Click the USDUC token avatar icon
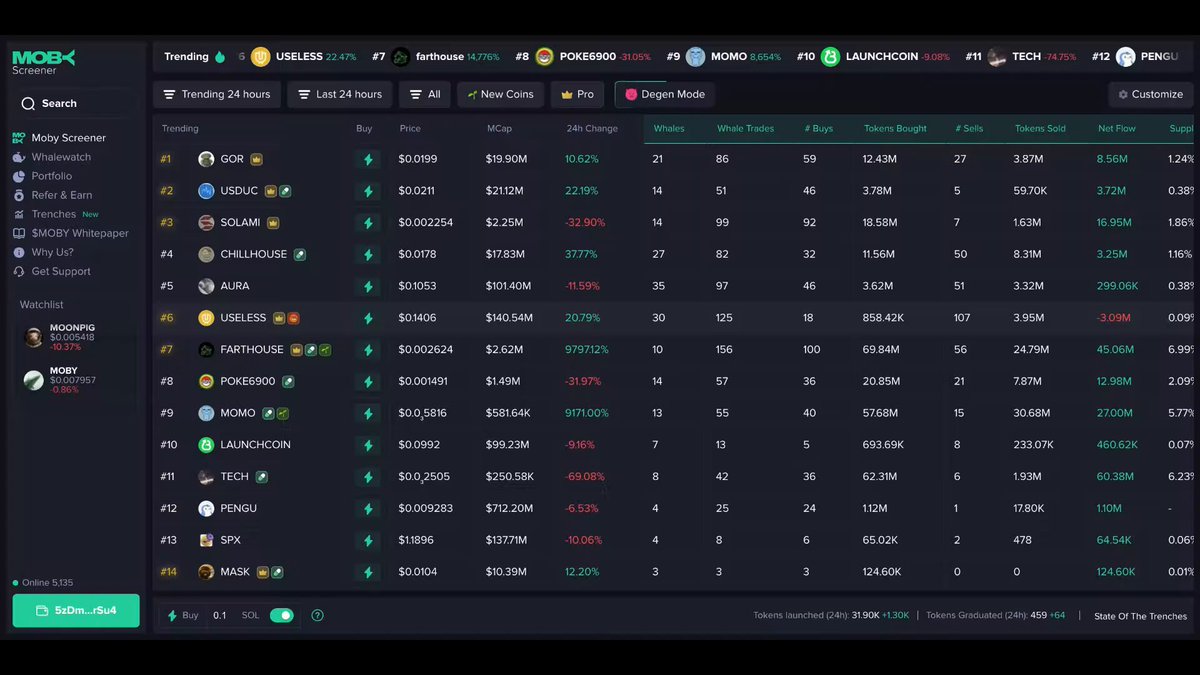Screen dimensions: 1200x675 (206, 191)
